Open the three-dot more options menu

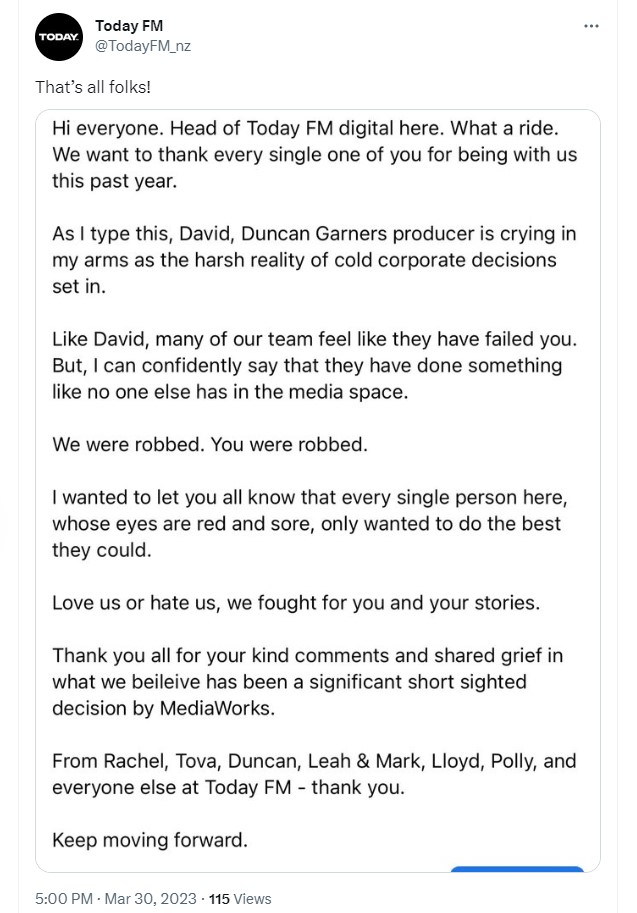coord(591,25)
